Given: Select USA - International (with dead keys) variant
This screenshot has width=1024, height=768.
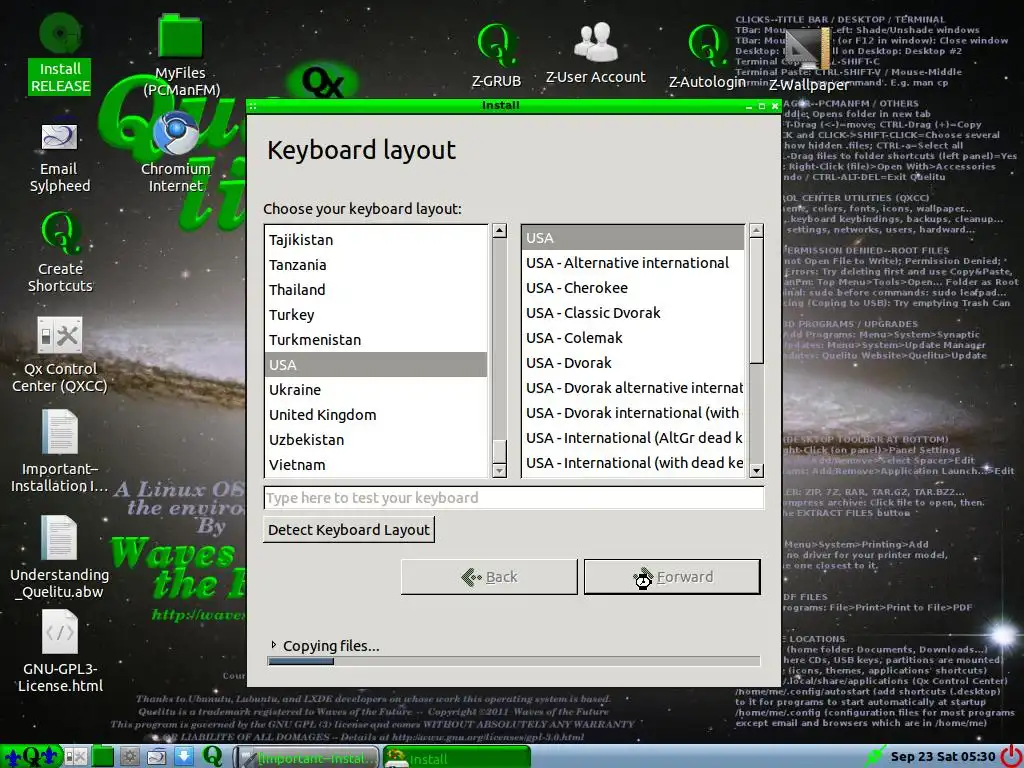Looking at the screenshot, I should [633, 462].
